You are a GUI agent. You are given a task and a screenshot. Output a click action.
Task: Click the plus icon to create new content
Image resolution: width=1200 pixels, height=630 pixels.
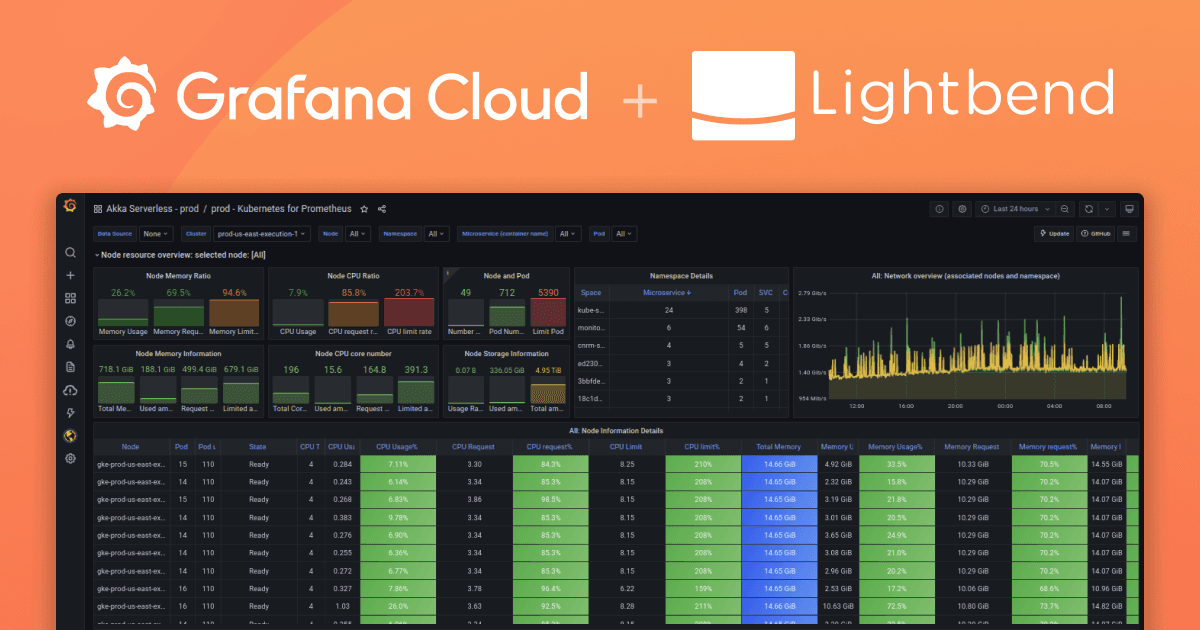[70, 275]
